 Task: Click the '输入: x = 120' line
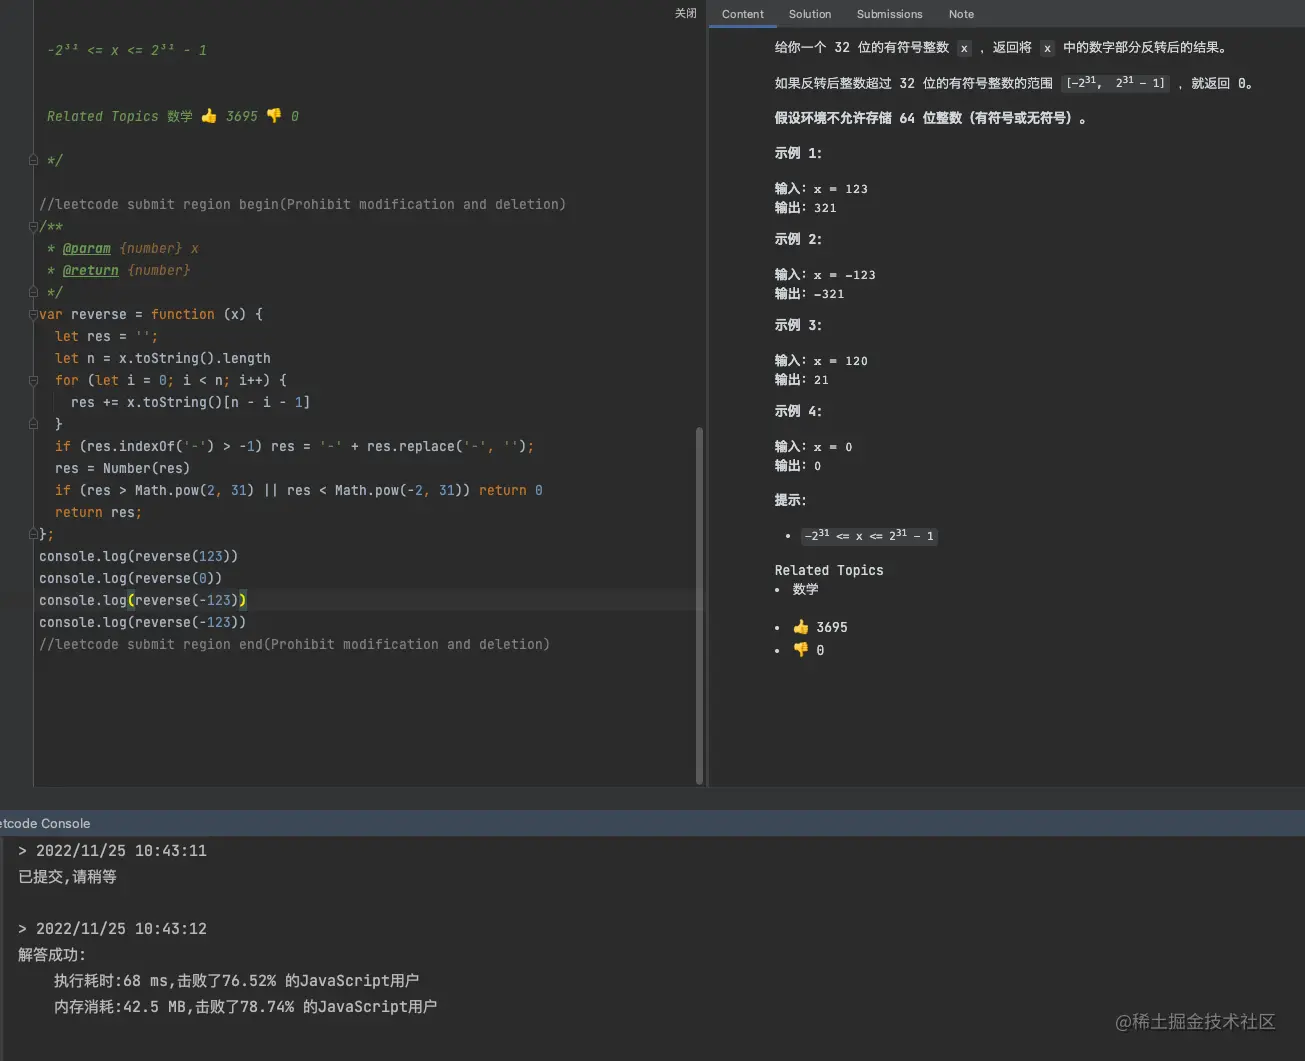tap(821, 361)
